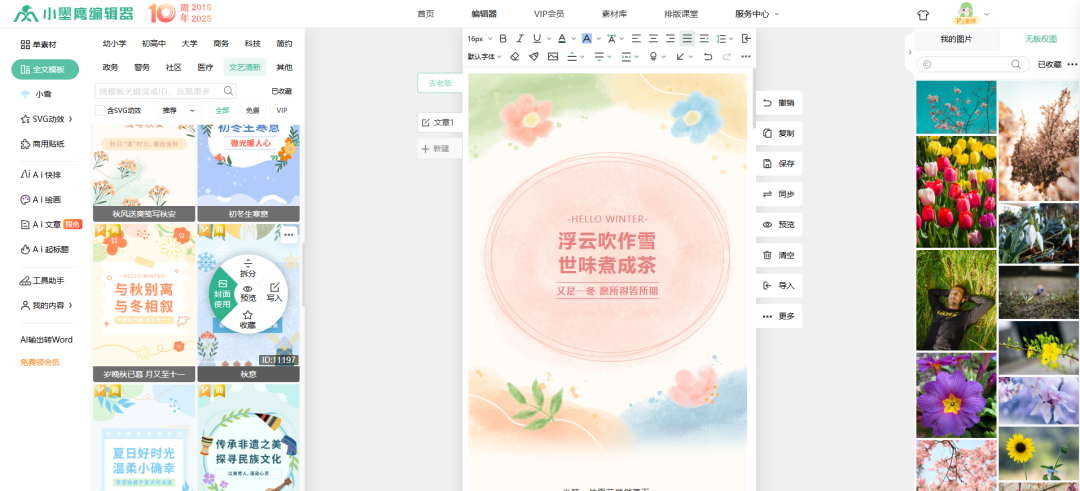Image resolution: width=1080 pixels, height=491 pixels.
Task: Click the toolbar three-dots more icon
Action: click(745, 56)
